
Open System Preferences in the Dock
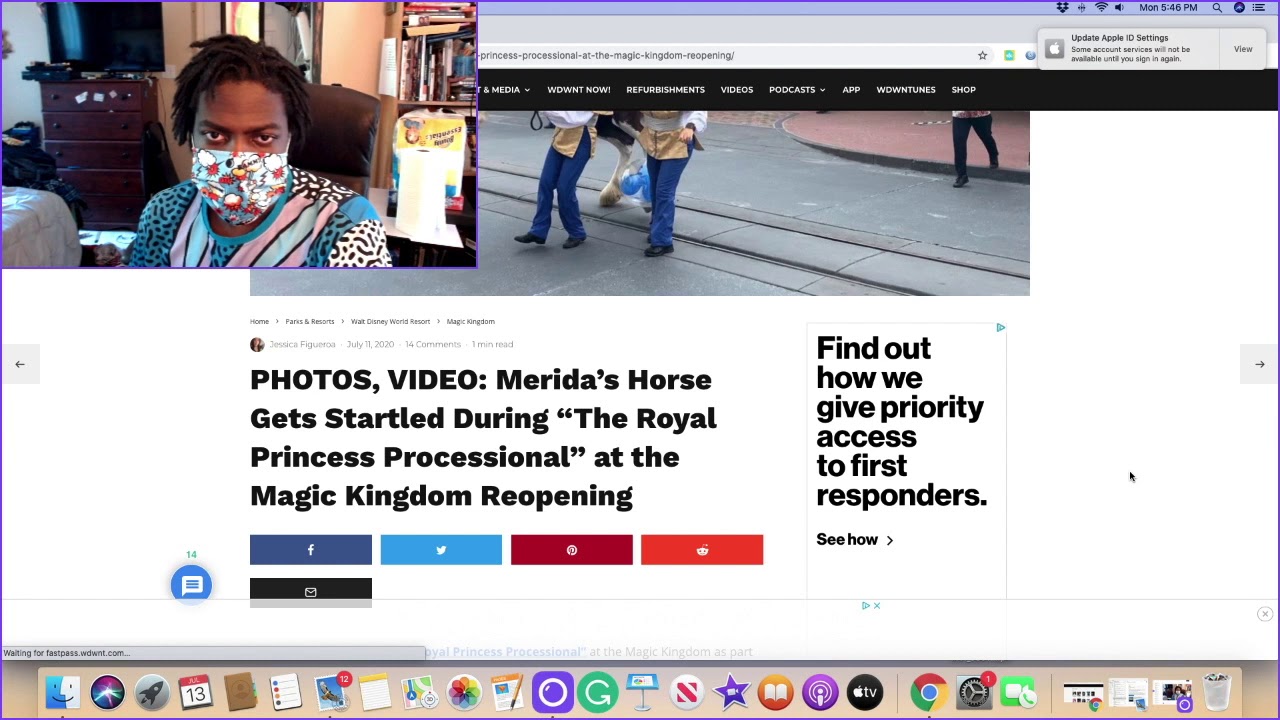tap(974, 692)
